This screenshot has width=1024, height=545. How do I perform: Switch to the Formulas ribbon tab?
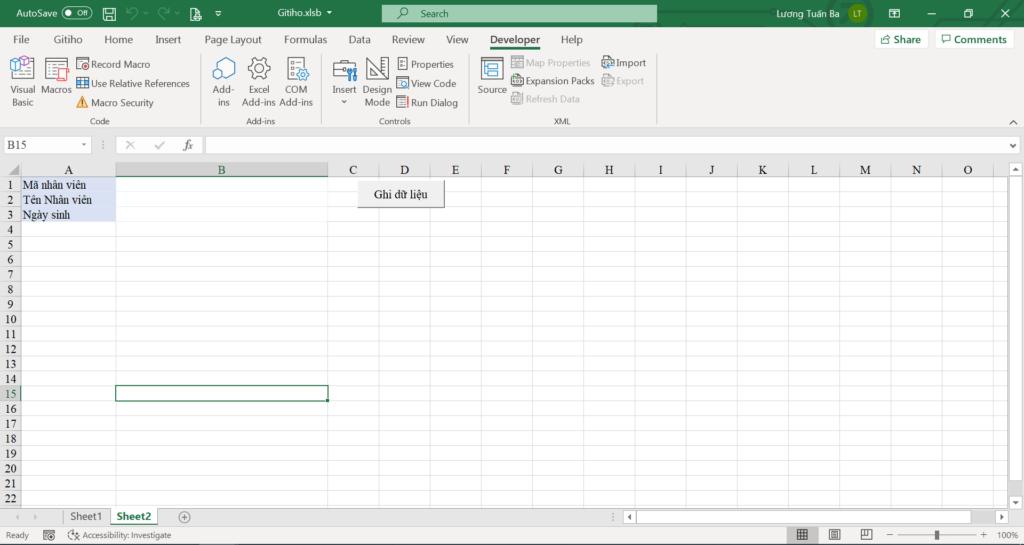point(305,40)
